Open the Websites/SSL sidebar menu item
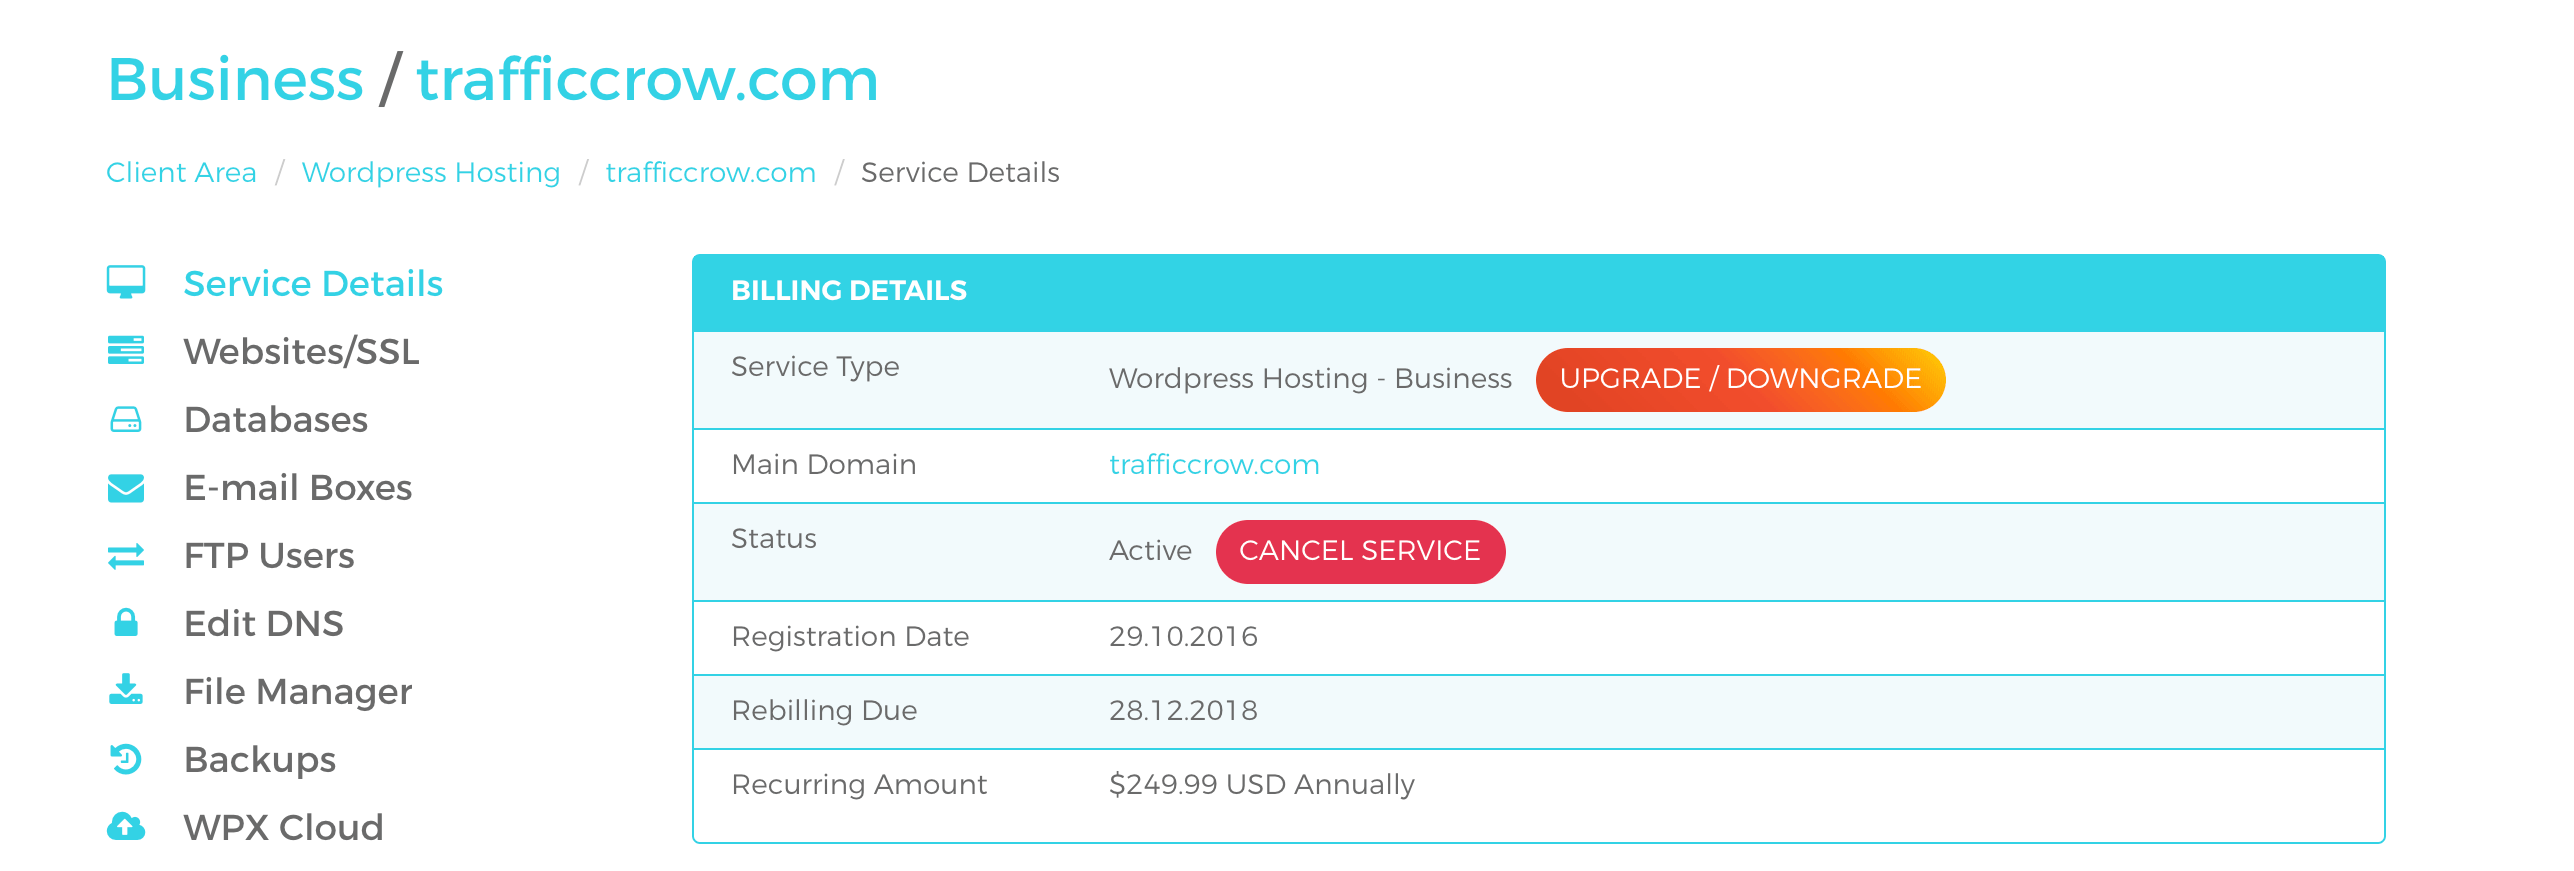2574x871 pixels. pyautogui.click(x=301, y=352)
